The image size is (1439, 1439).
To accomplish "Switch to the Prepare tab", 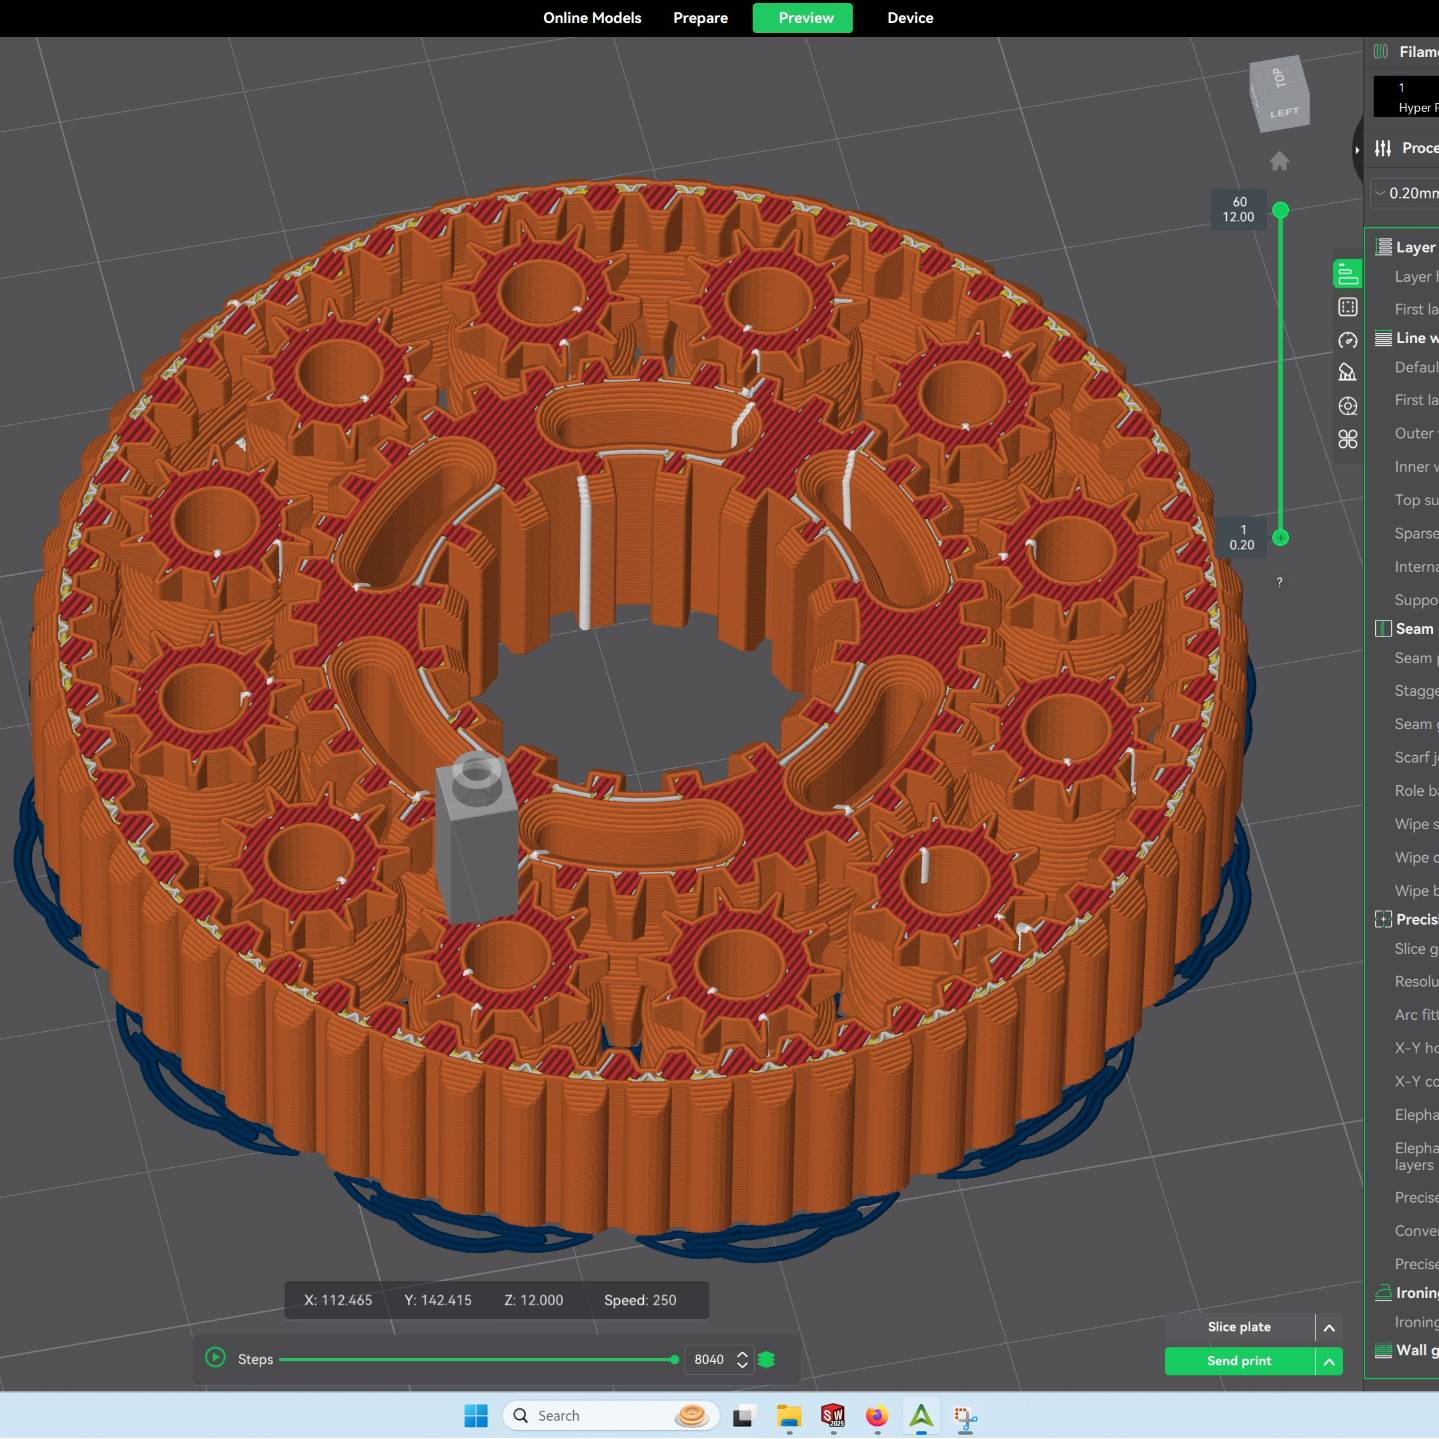I will (x=700, y=18).
